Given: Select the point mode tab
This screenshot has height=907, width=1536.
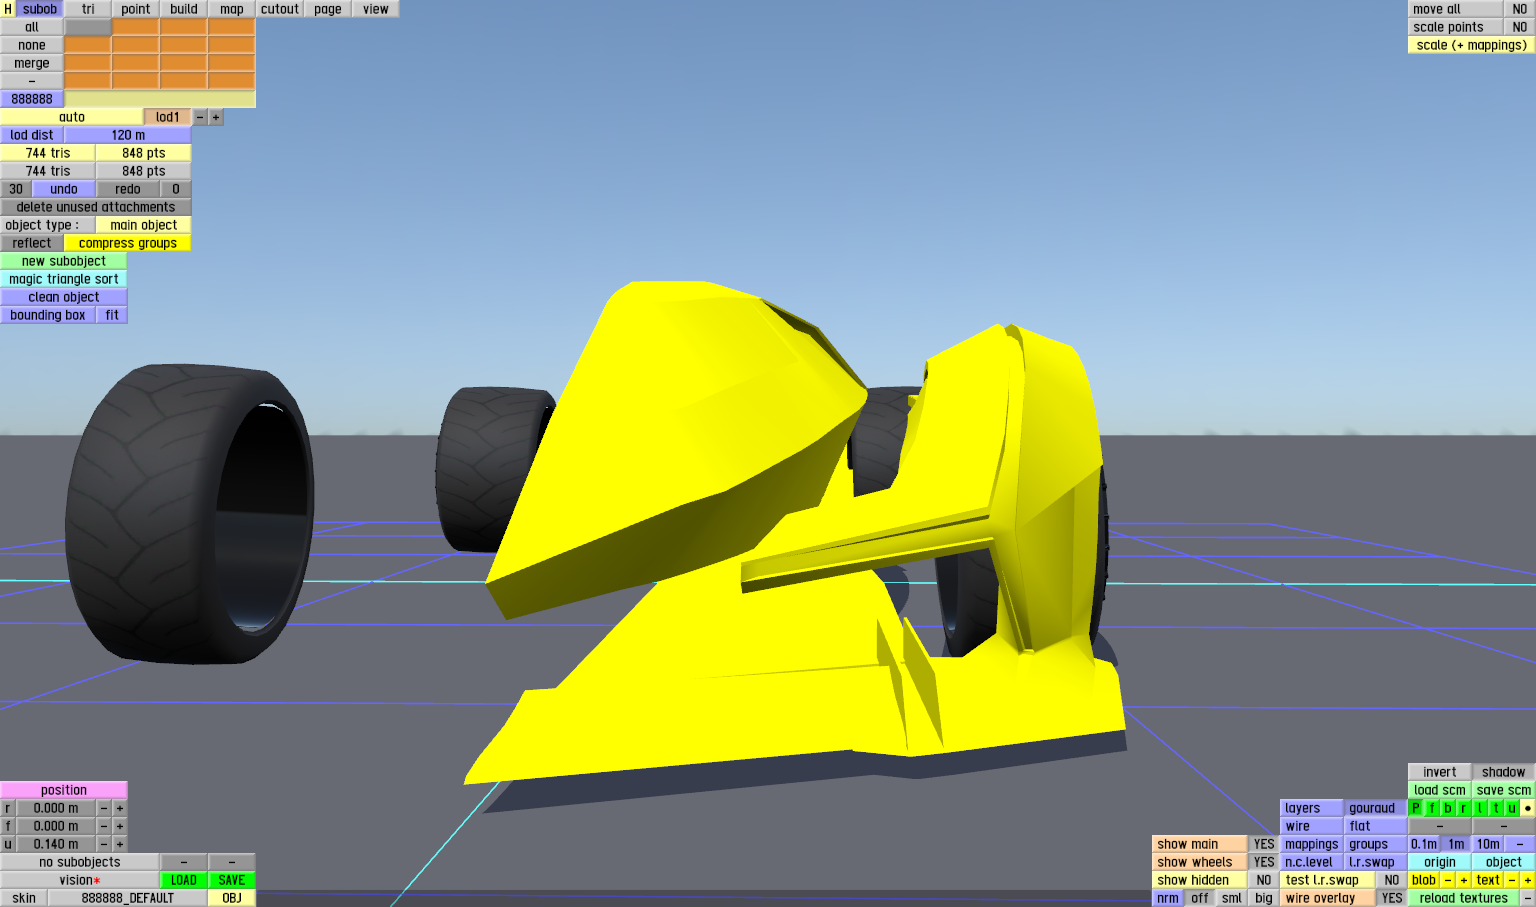Looking at the screenshot, I should click(x=136, y=9).
